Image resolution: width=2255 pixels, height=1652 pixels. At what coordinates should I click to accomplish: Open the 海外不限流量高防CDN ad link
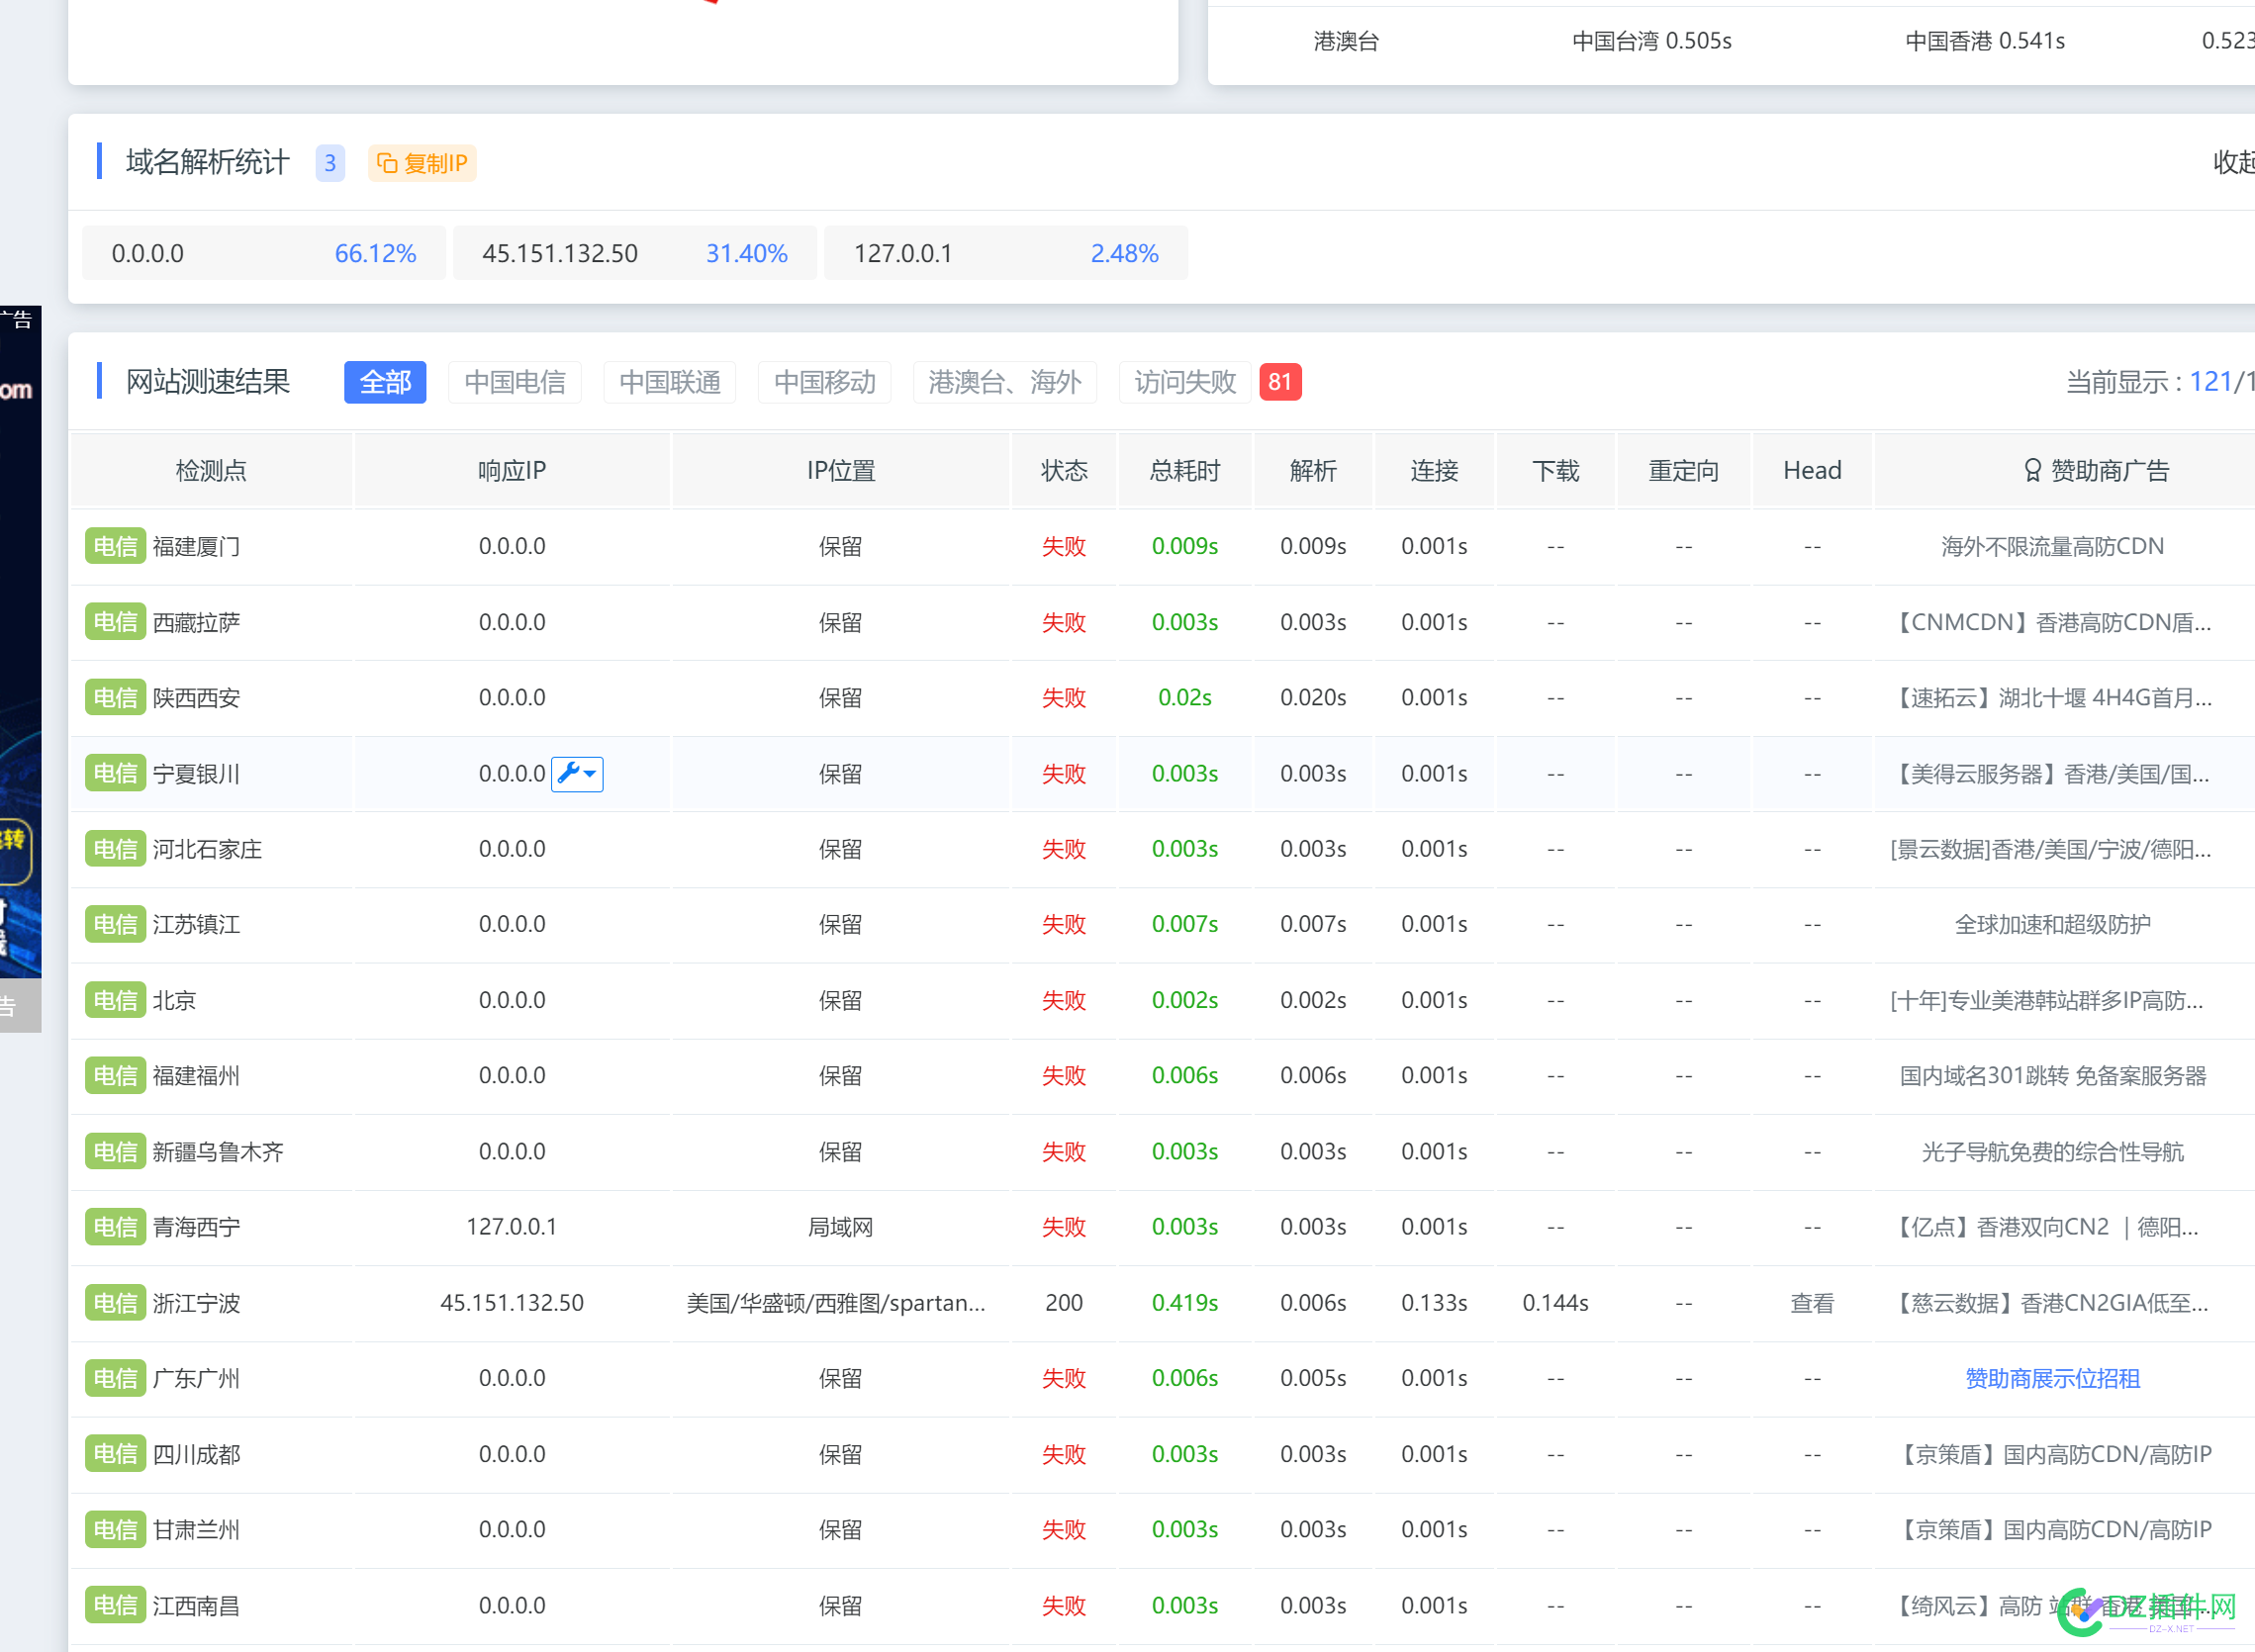click(2052, 547)
